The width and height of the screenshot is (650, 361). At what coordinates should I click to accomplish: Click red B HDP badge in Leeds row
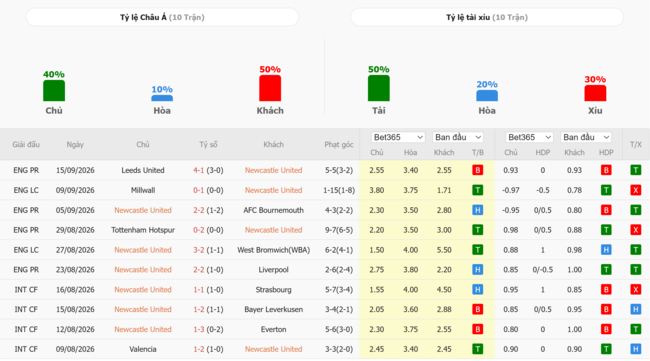tap(606, 170)
